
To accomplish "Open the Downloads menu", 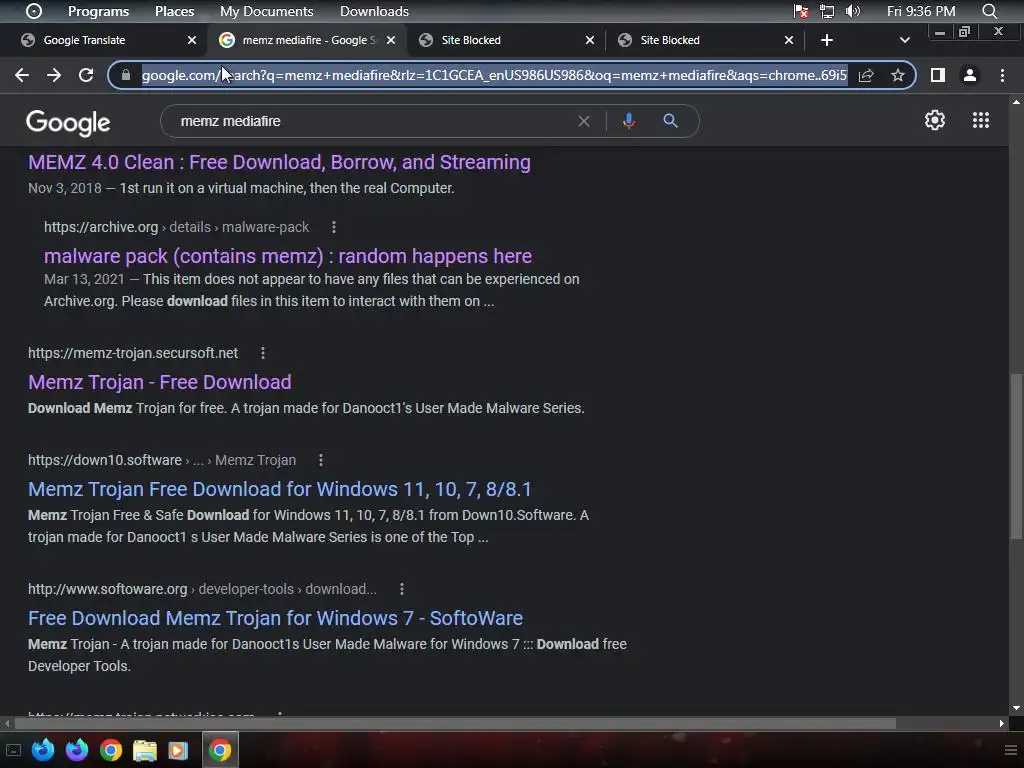I will [374, 11].
